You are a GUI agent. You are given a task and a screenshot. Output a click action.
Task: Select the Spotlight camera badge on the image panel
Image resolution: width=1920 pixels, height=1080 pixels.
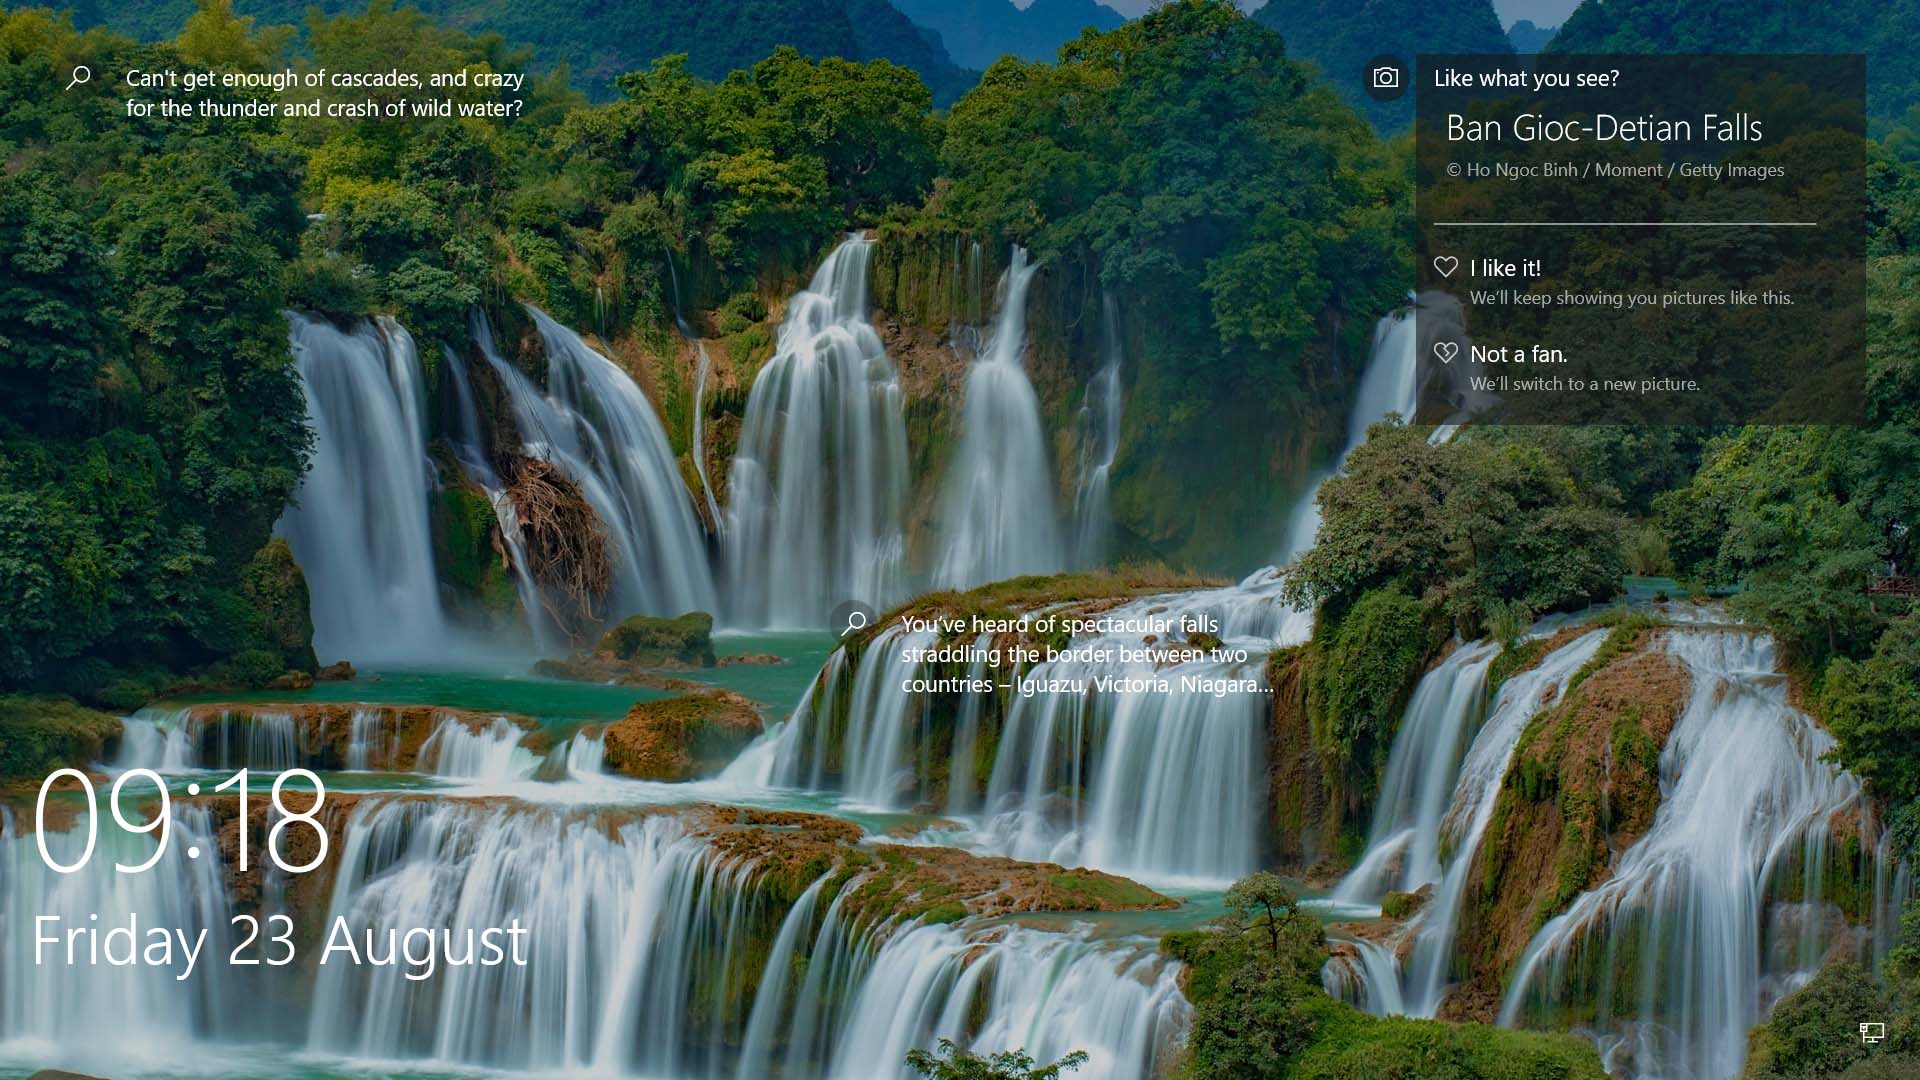(x=1386, y=76)
